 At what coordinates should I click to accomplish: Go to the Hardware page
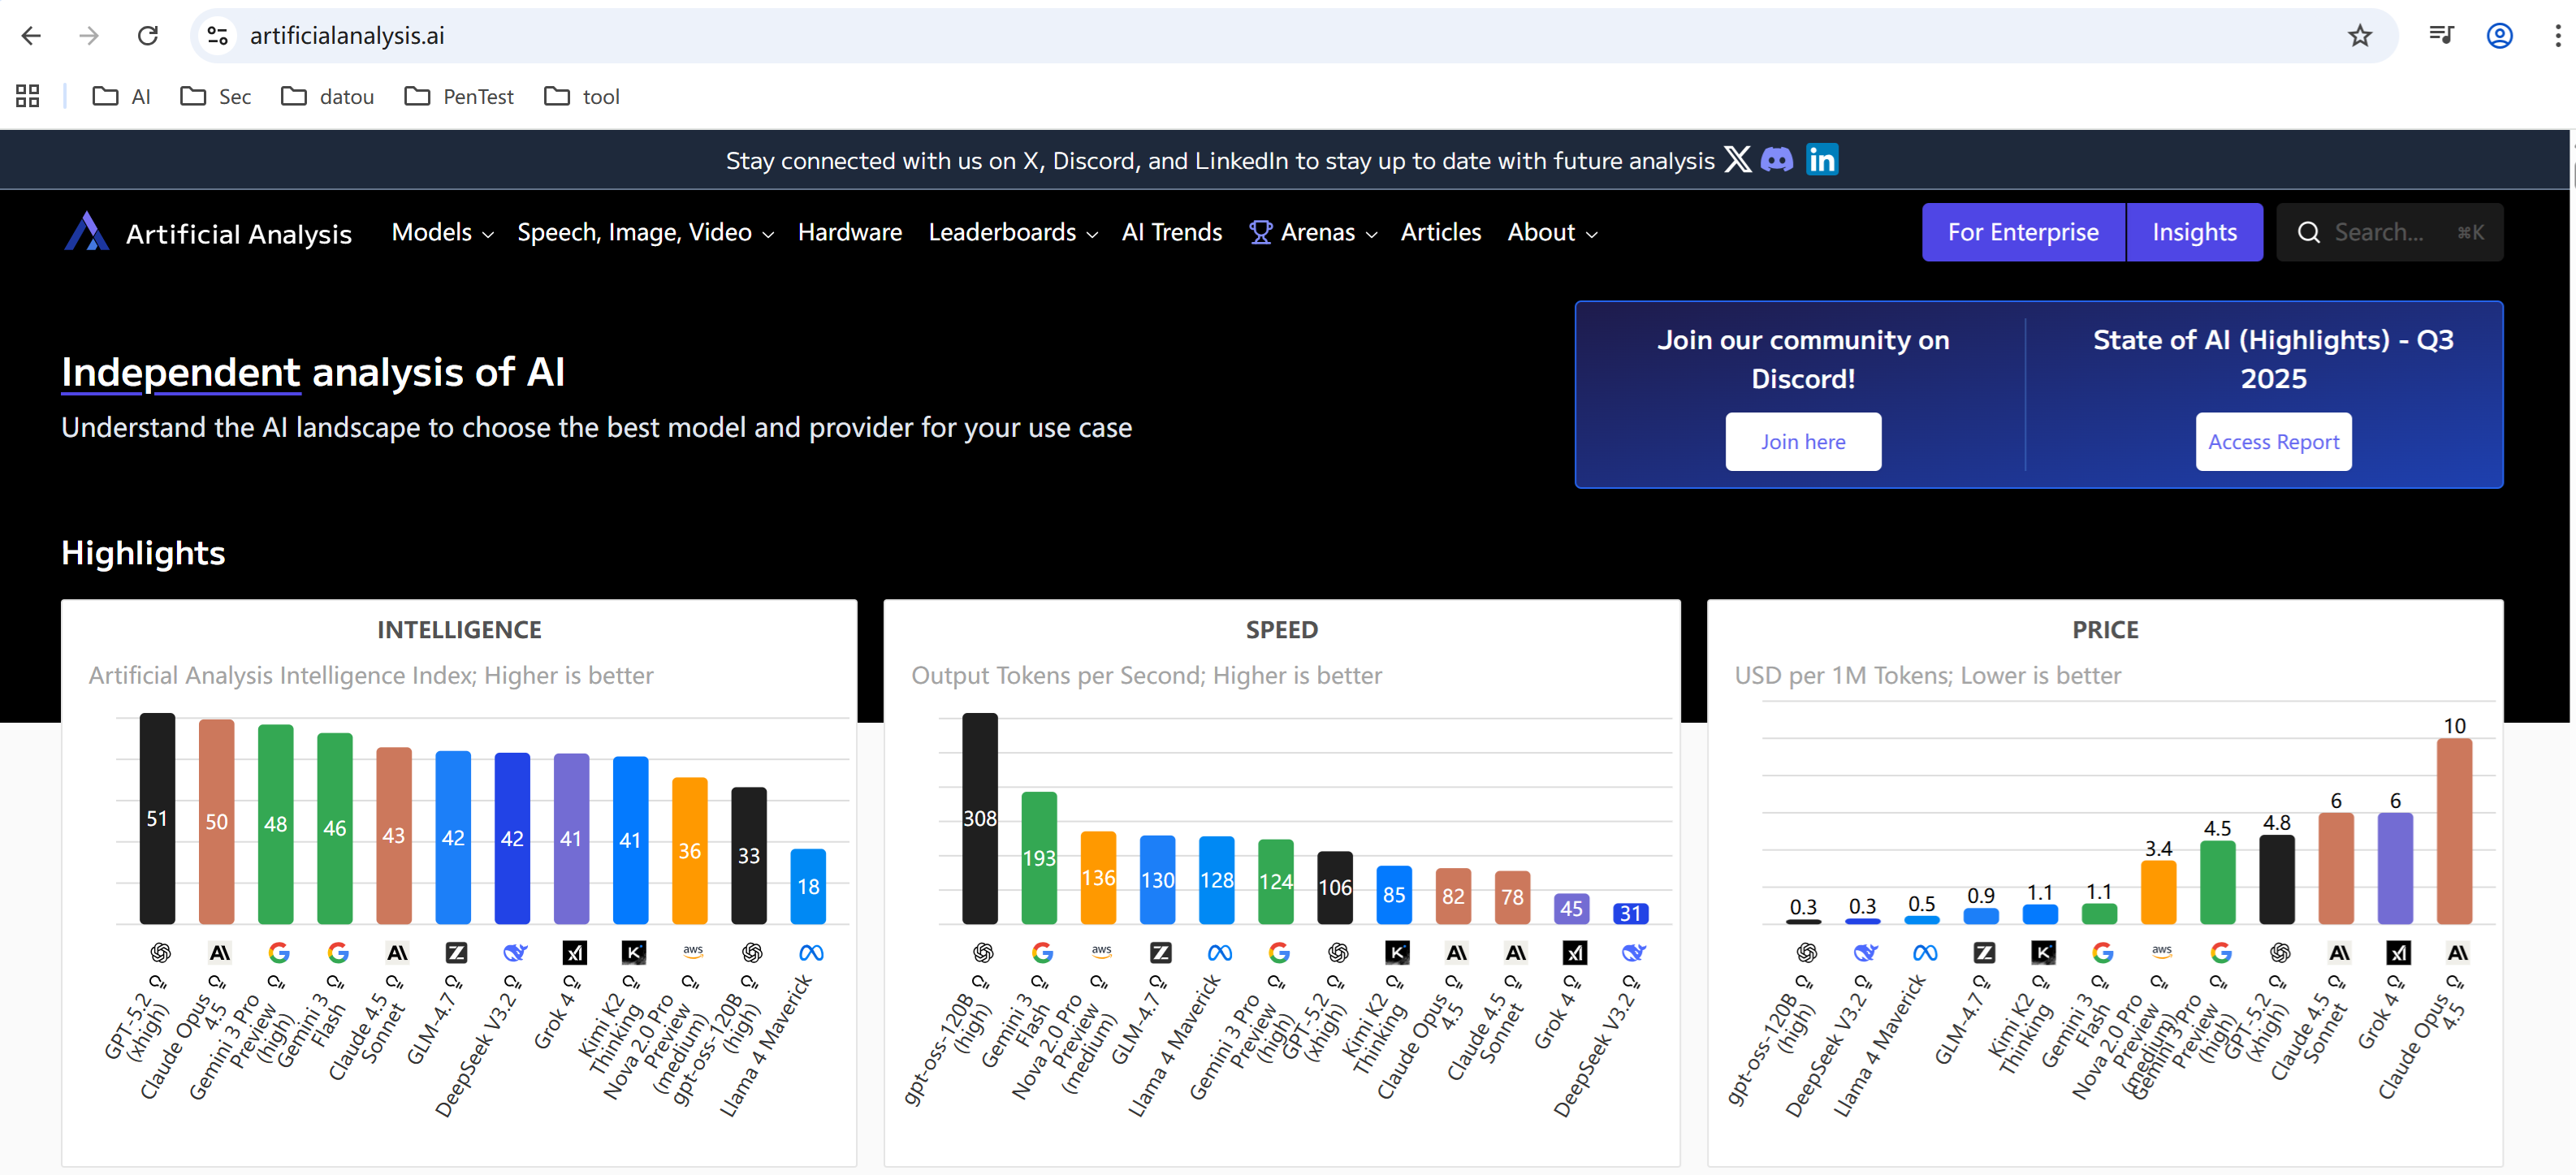(849, 233)
